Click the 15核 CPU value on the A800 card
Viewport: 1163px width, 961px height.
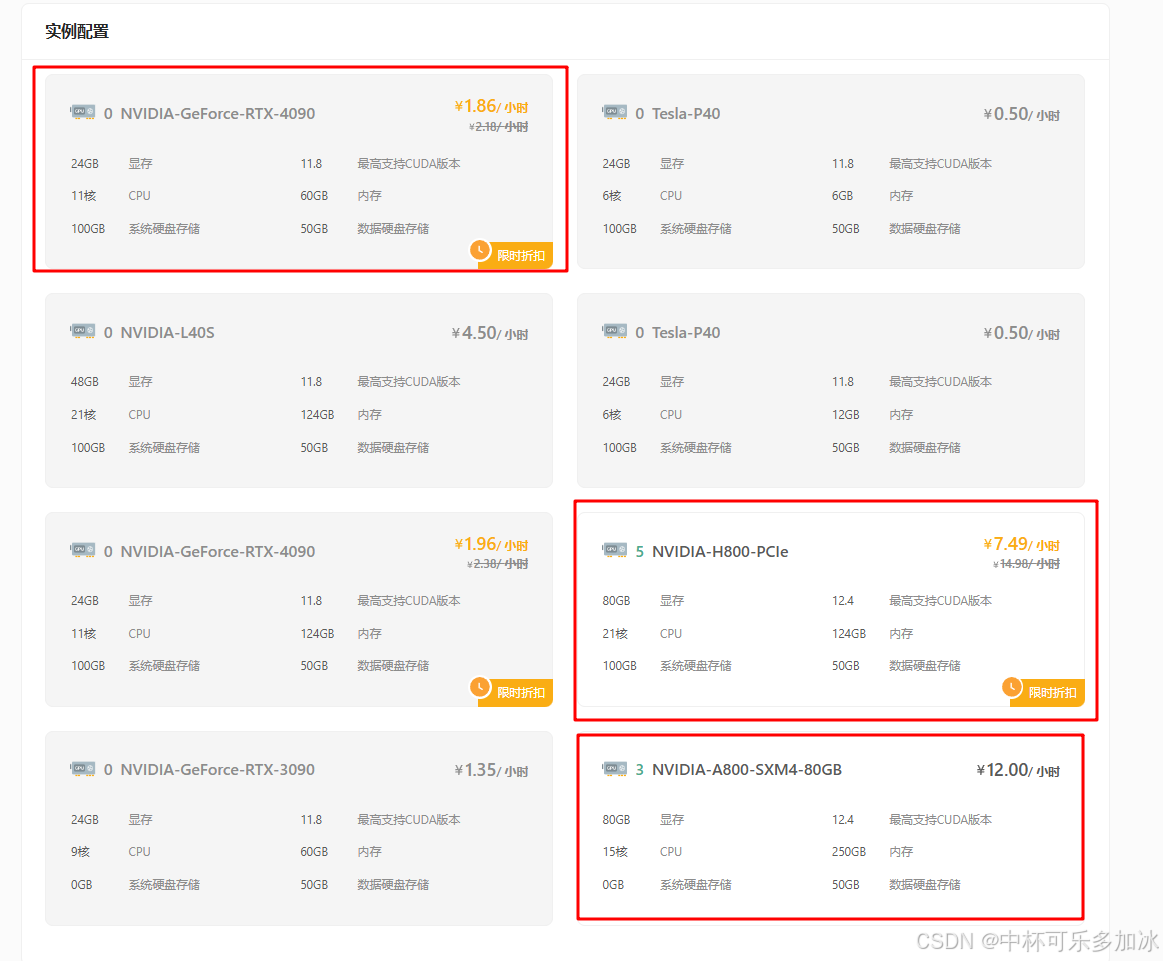point(615,852)
